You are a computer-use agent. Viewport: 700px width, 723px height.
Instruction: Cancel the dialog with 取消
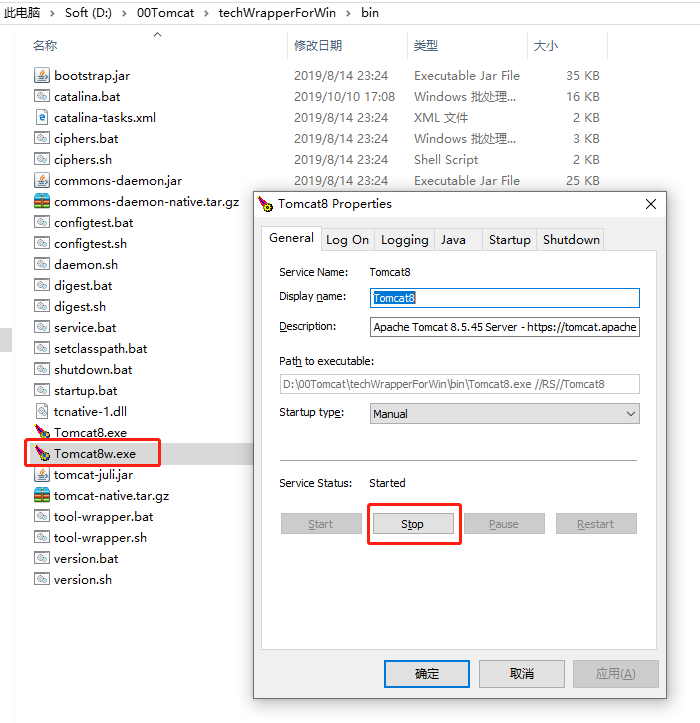pos(522,674)
